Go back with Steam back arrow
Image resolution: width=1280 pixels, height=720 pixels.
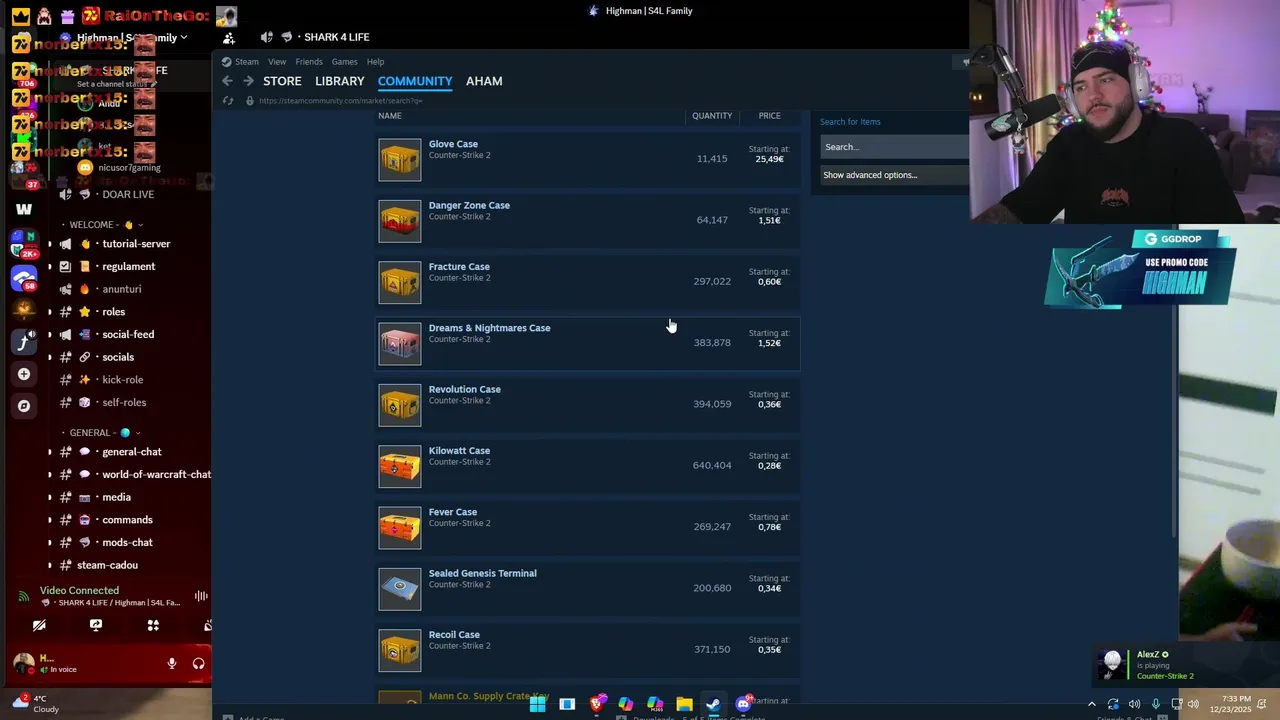tap(227, 81)
